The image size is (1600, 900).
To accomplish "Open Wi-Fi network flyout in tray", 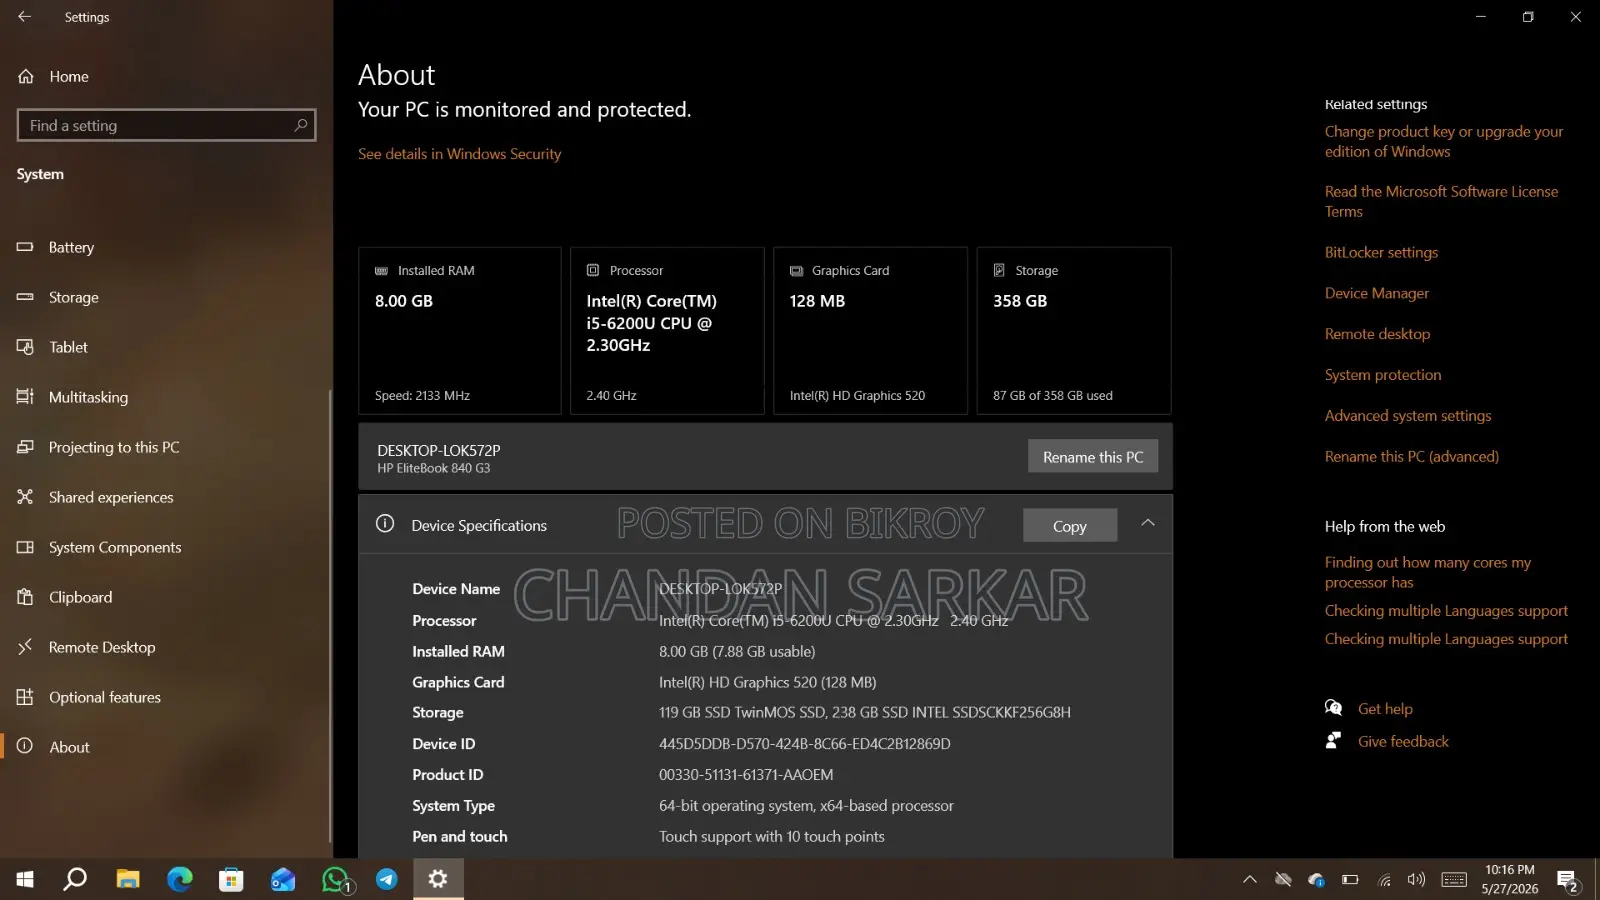I will [x=1384, y=880].
